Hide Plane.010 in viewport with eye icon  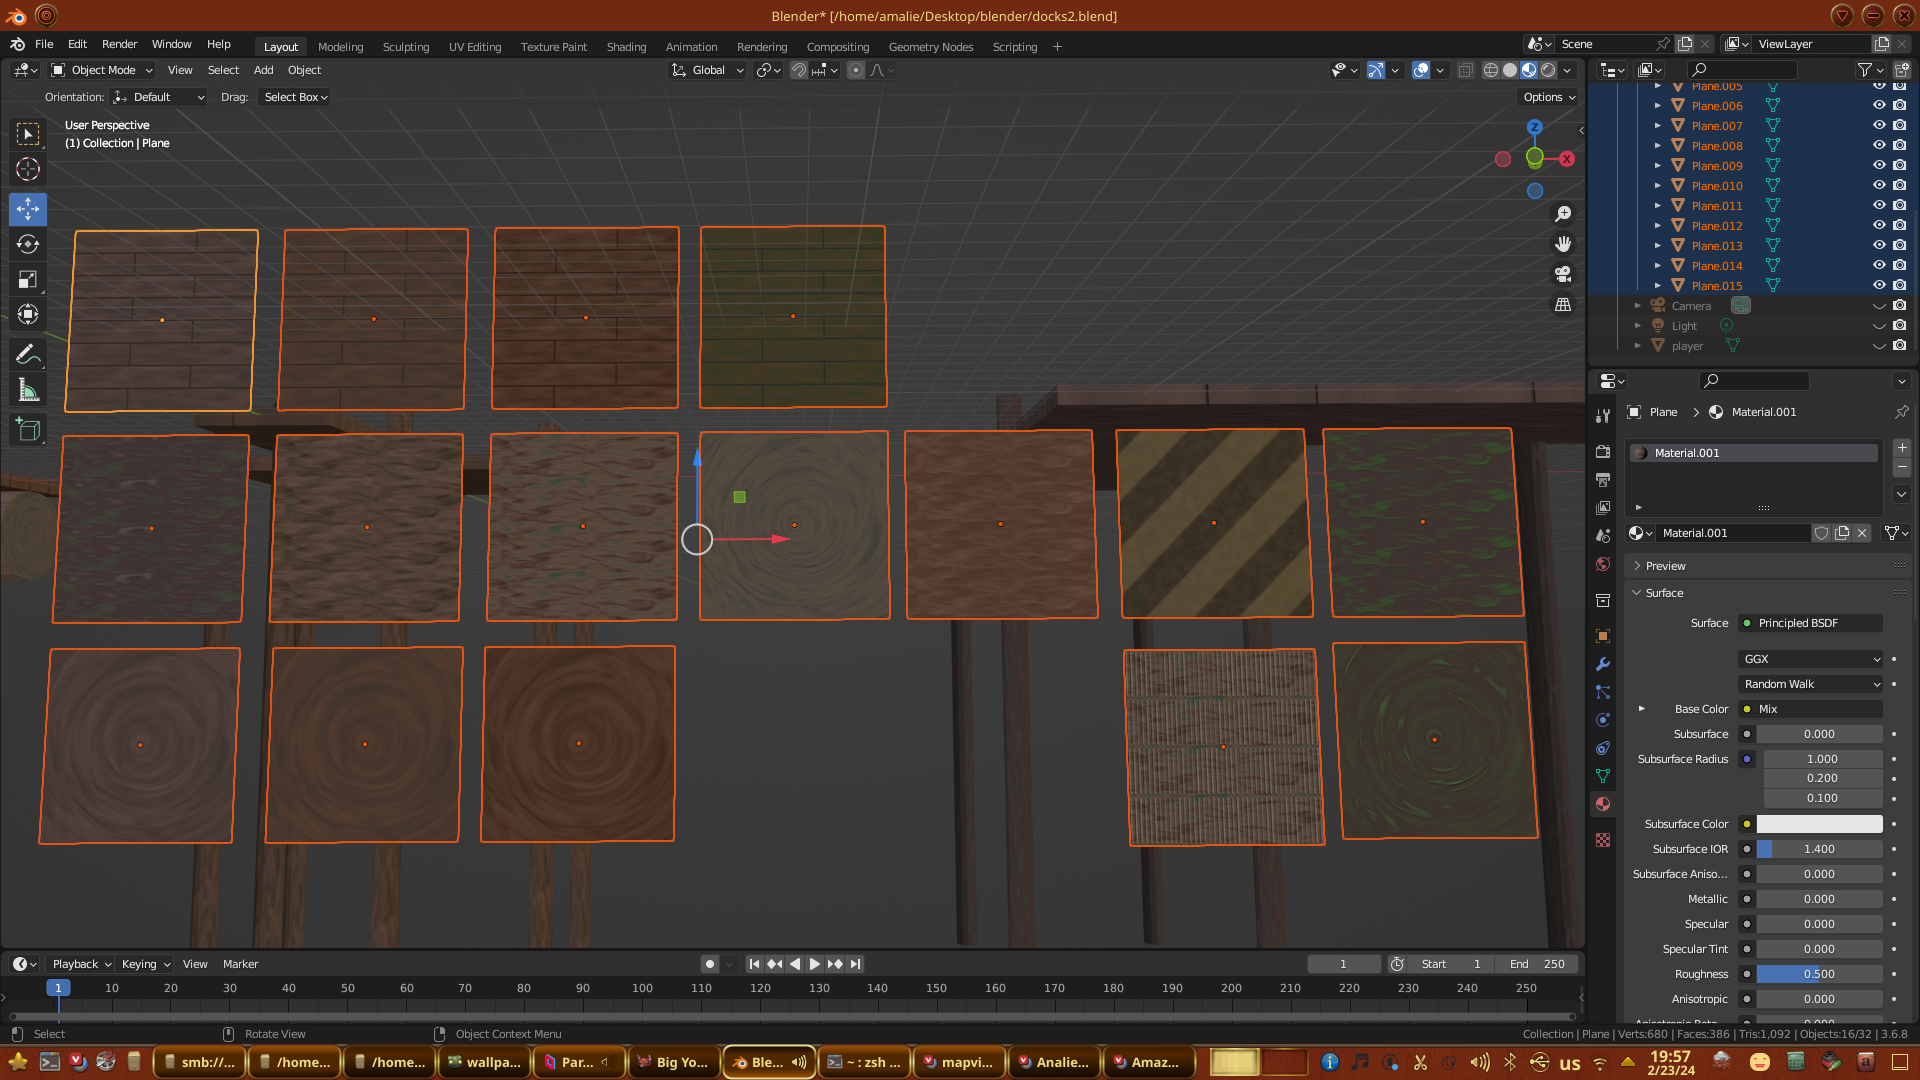1879,185
